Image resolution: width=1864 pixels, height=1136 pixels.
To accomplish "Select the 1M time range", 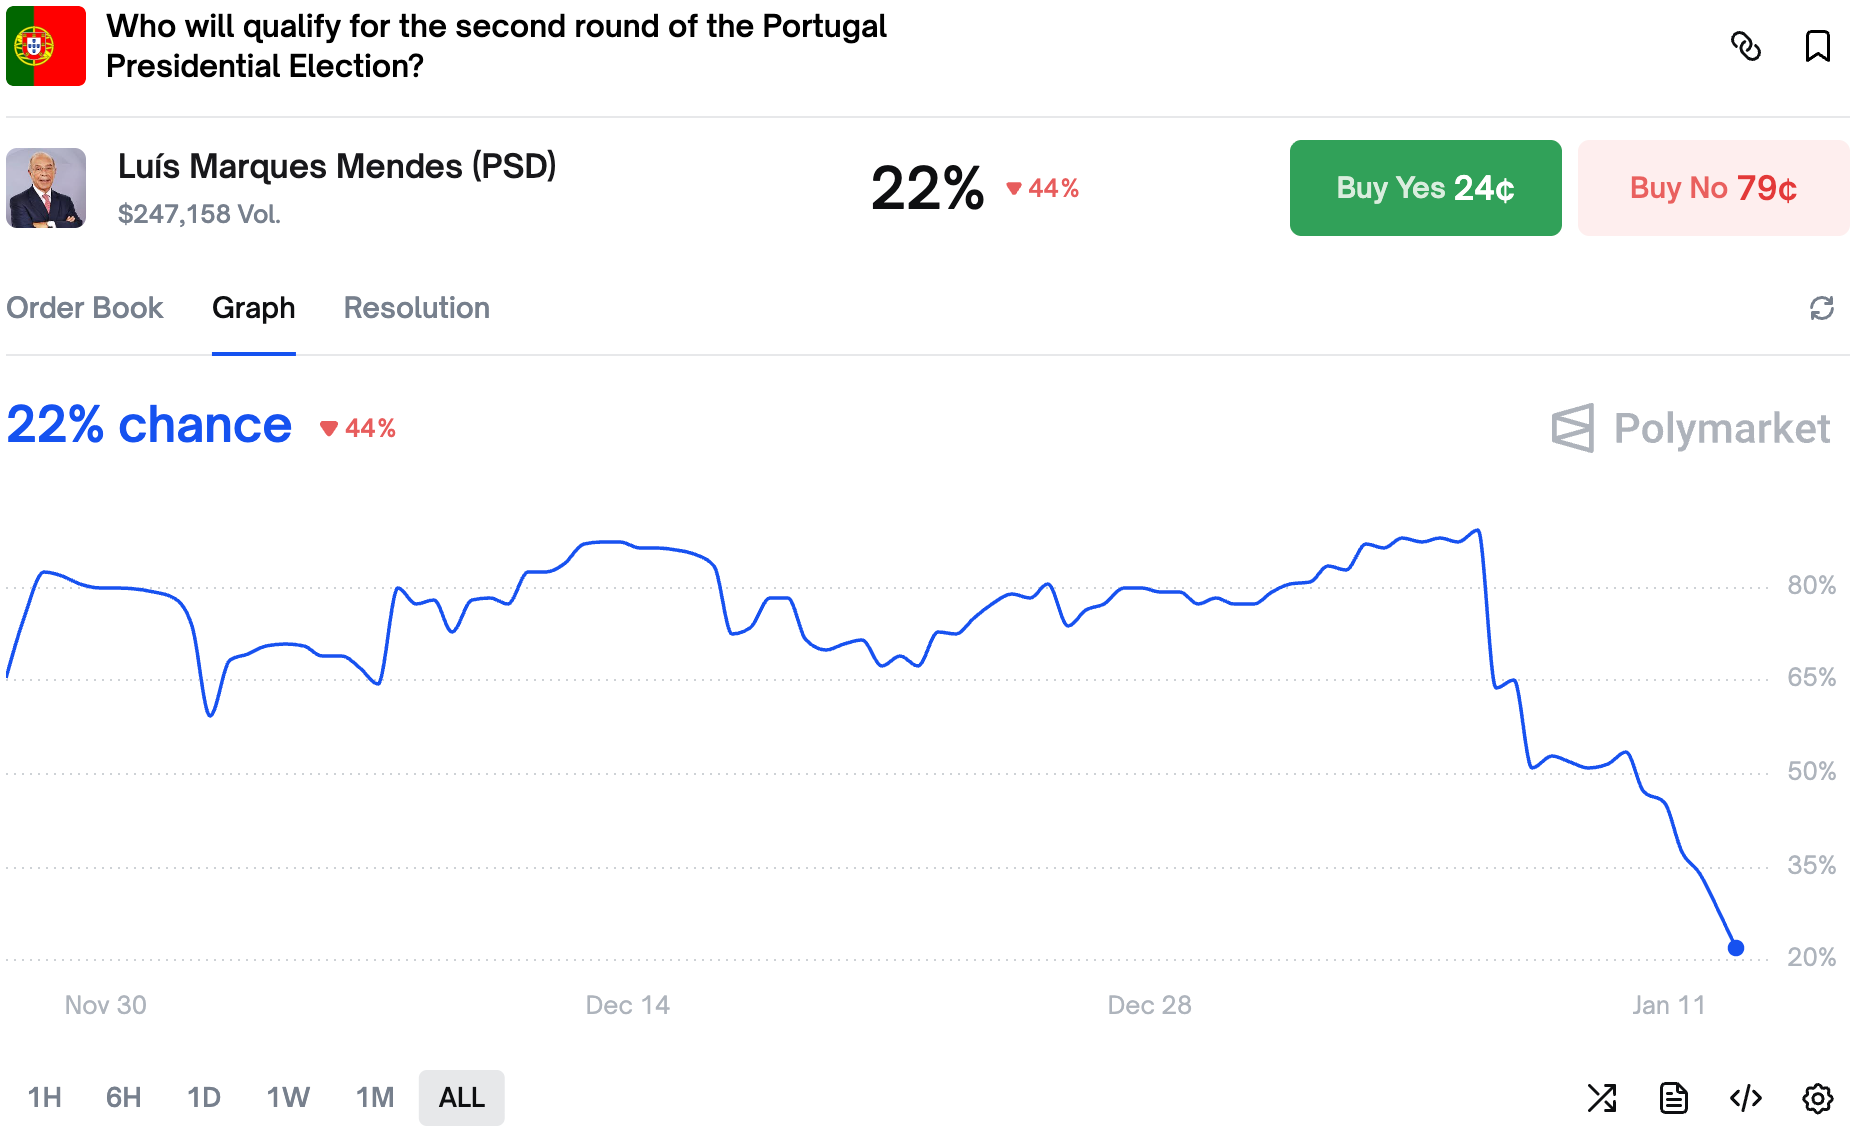I will pyautogui.click(x=375, y=1098).
